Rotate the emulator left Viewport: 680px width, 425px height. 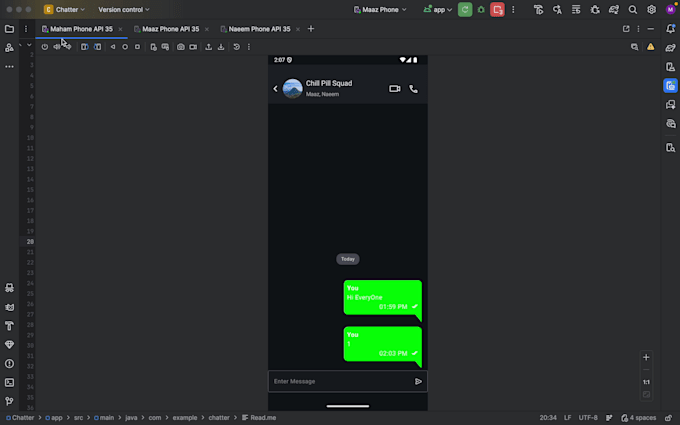[x=85, y=47]
